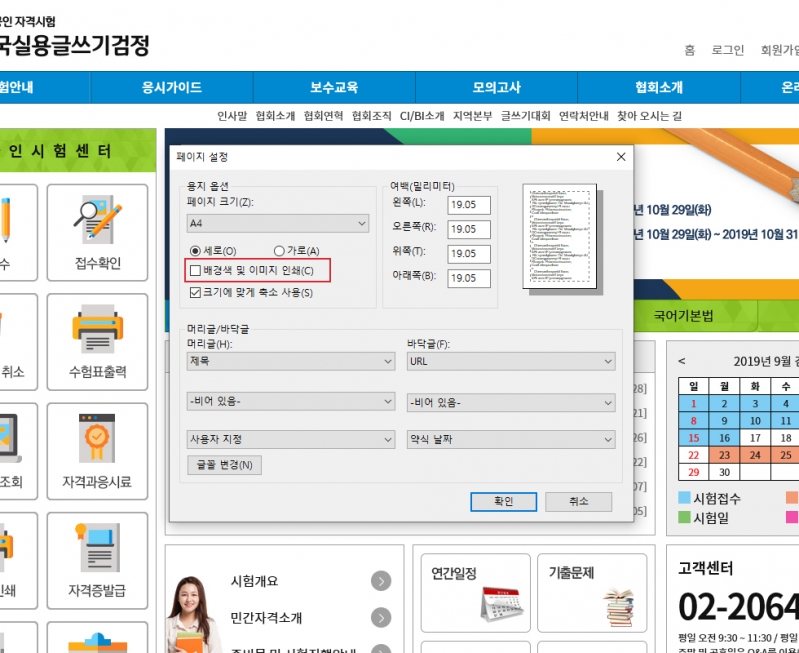Click the 아래쪽 margin input field

click(469, 278)
